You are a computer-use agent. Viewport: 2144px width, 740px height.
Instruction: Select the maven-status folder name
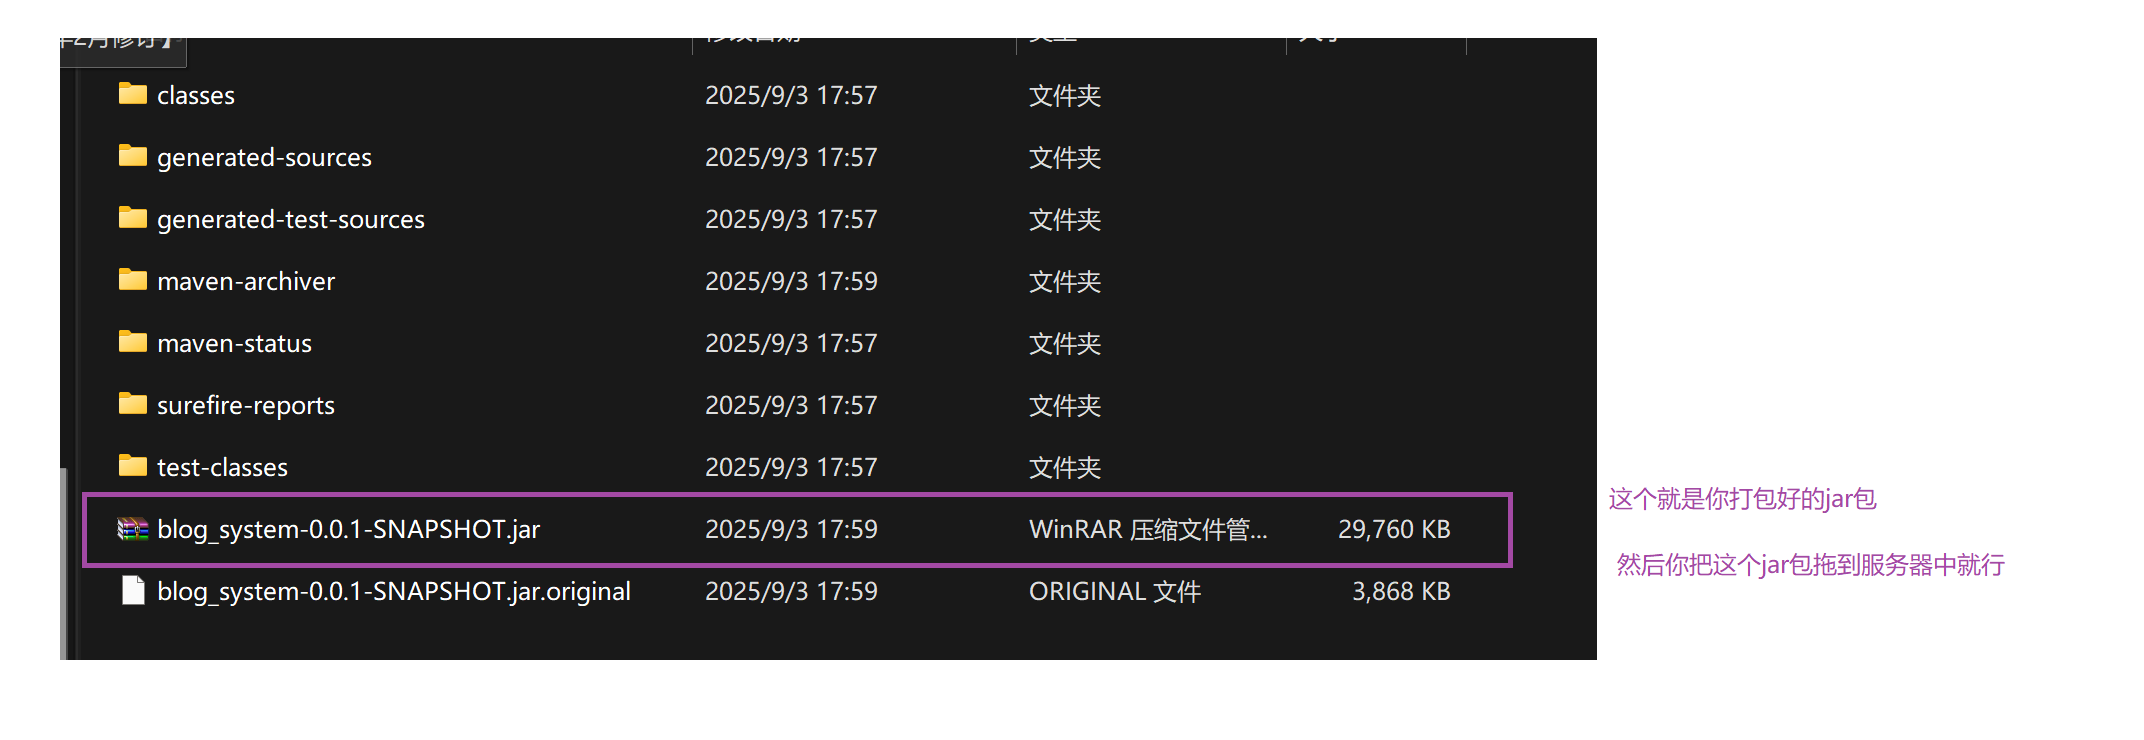(234, 343)
